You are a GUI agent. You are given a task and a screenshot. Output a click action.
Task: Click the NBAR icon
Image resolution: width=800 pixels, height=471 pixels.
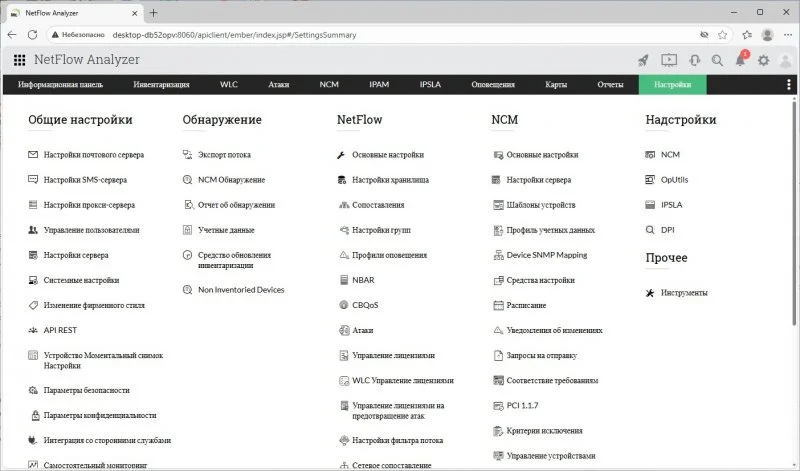click(x=344, y=280)
